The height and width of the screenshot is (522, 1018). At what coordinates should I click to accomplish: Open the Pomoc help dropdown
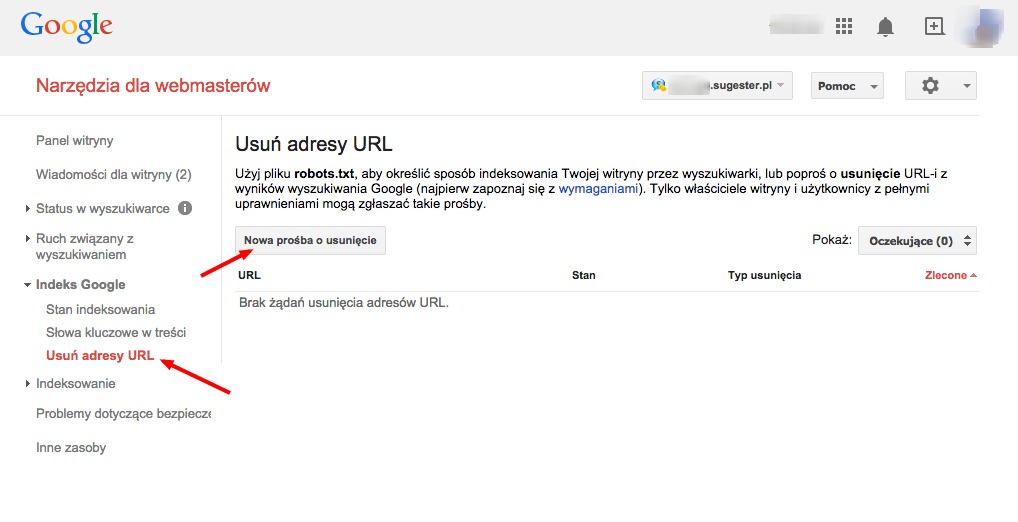coord(847,86)
